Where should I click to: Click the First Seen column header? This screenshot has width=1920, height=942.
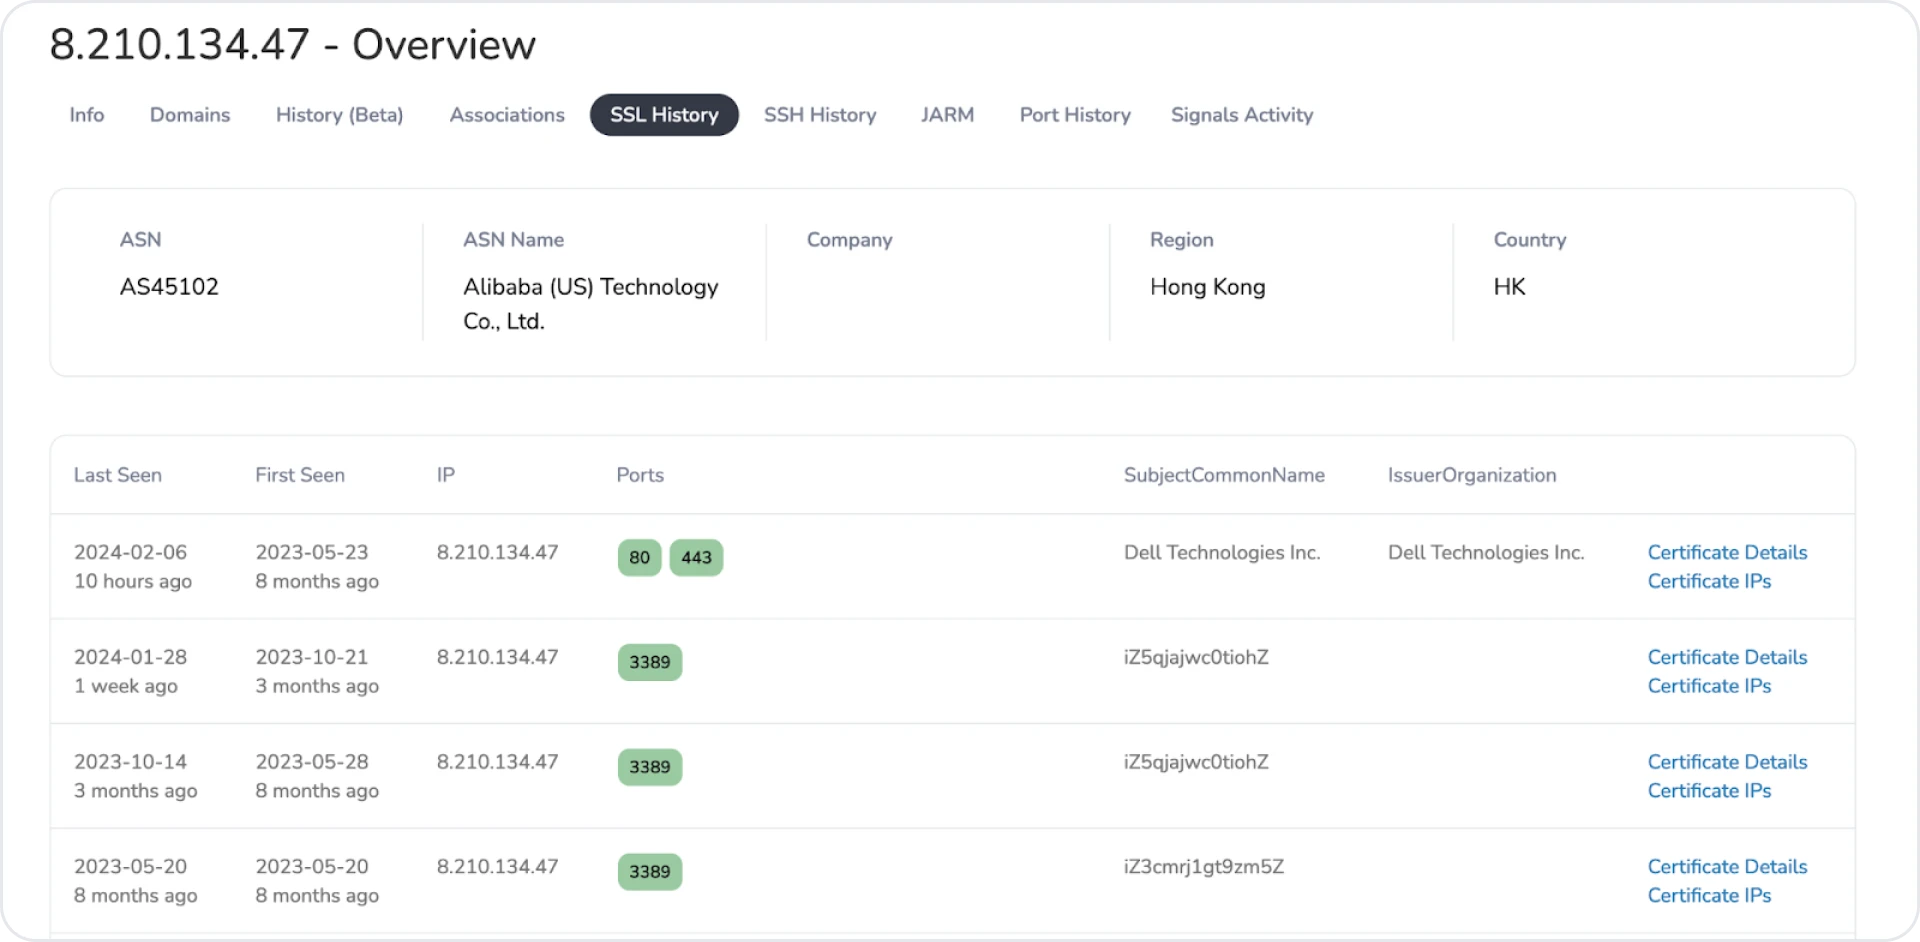(300, 475)
